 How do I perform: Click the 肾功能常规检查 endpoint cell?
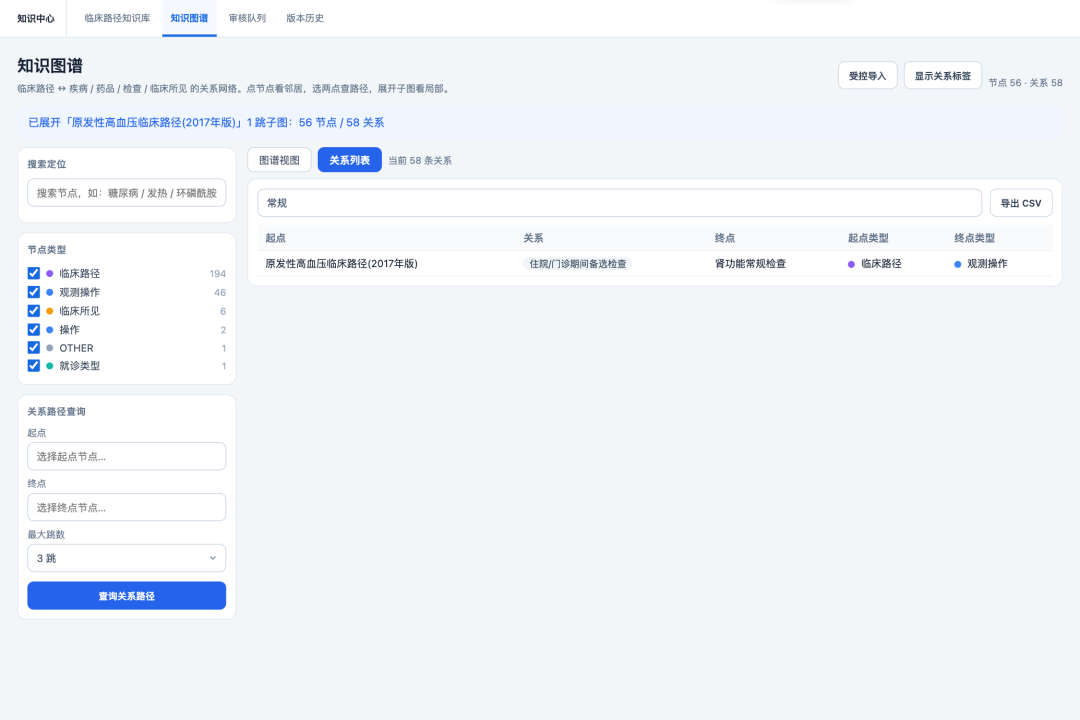pyautogui.click(x=750, y=263)
